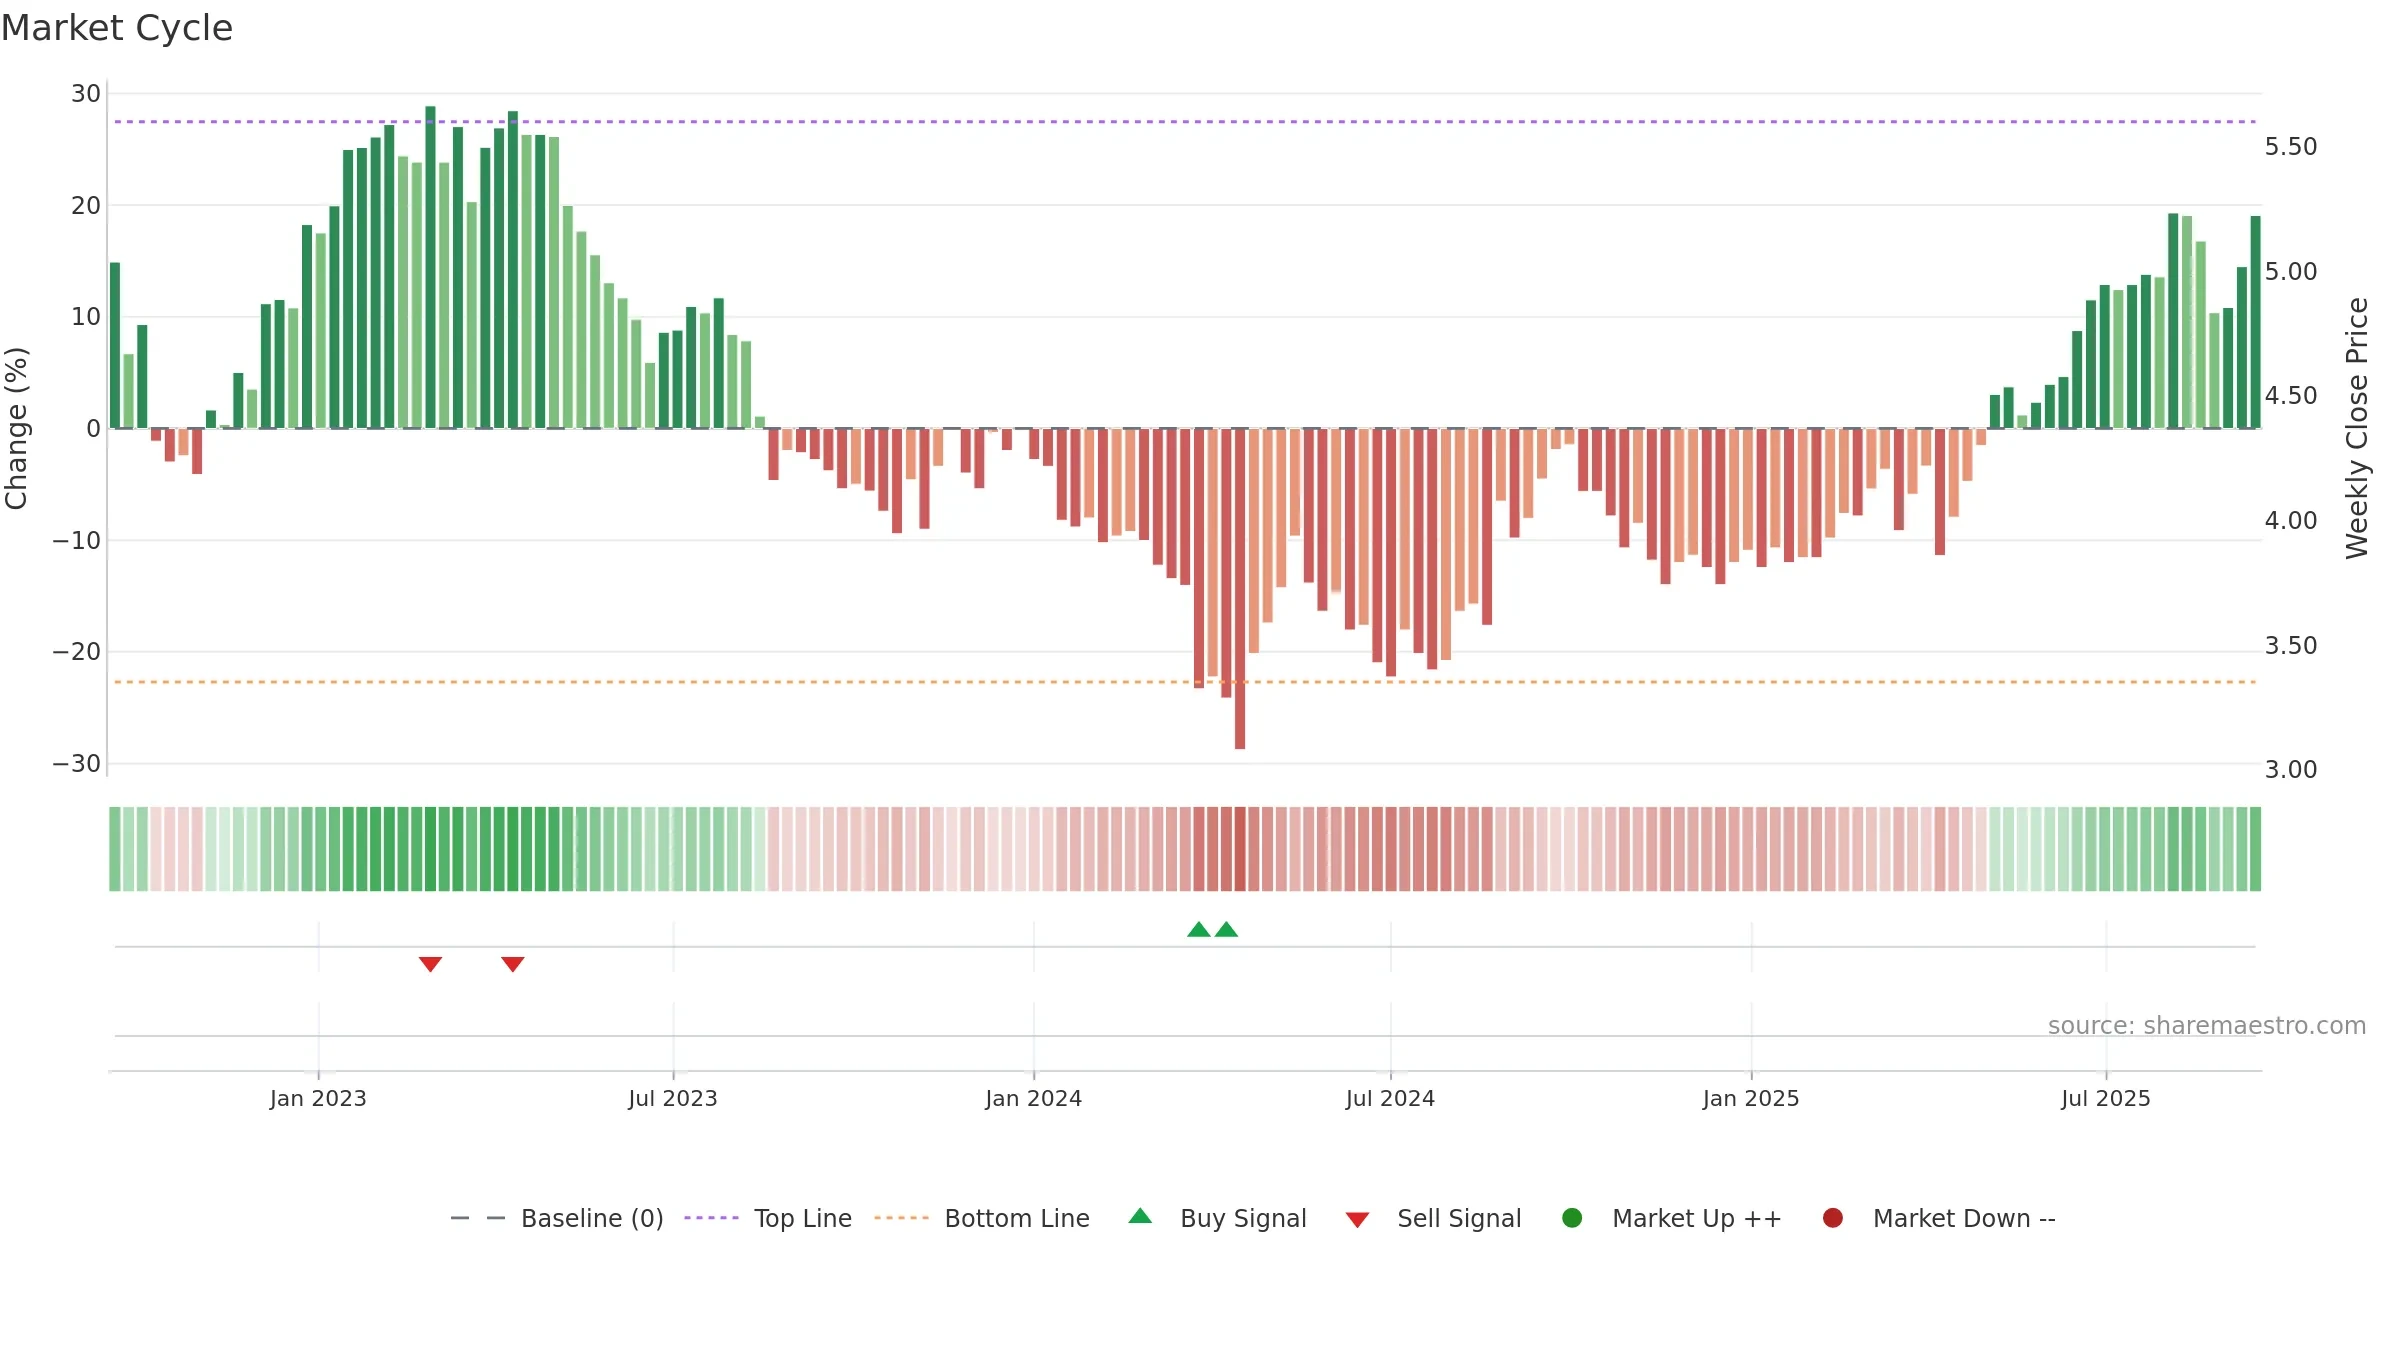Click the green triangle icon in legend

point(1140,1216)
